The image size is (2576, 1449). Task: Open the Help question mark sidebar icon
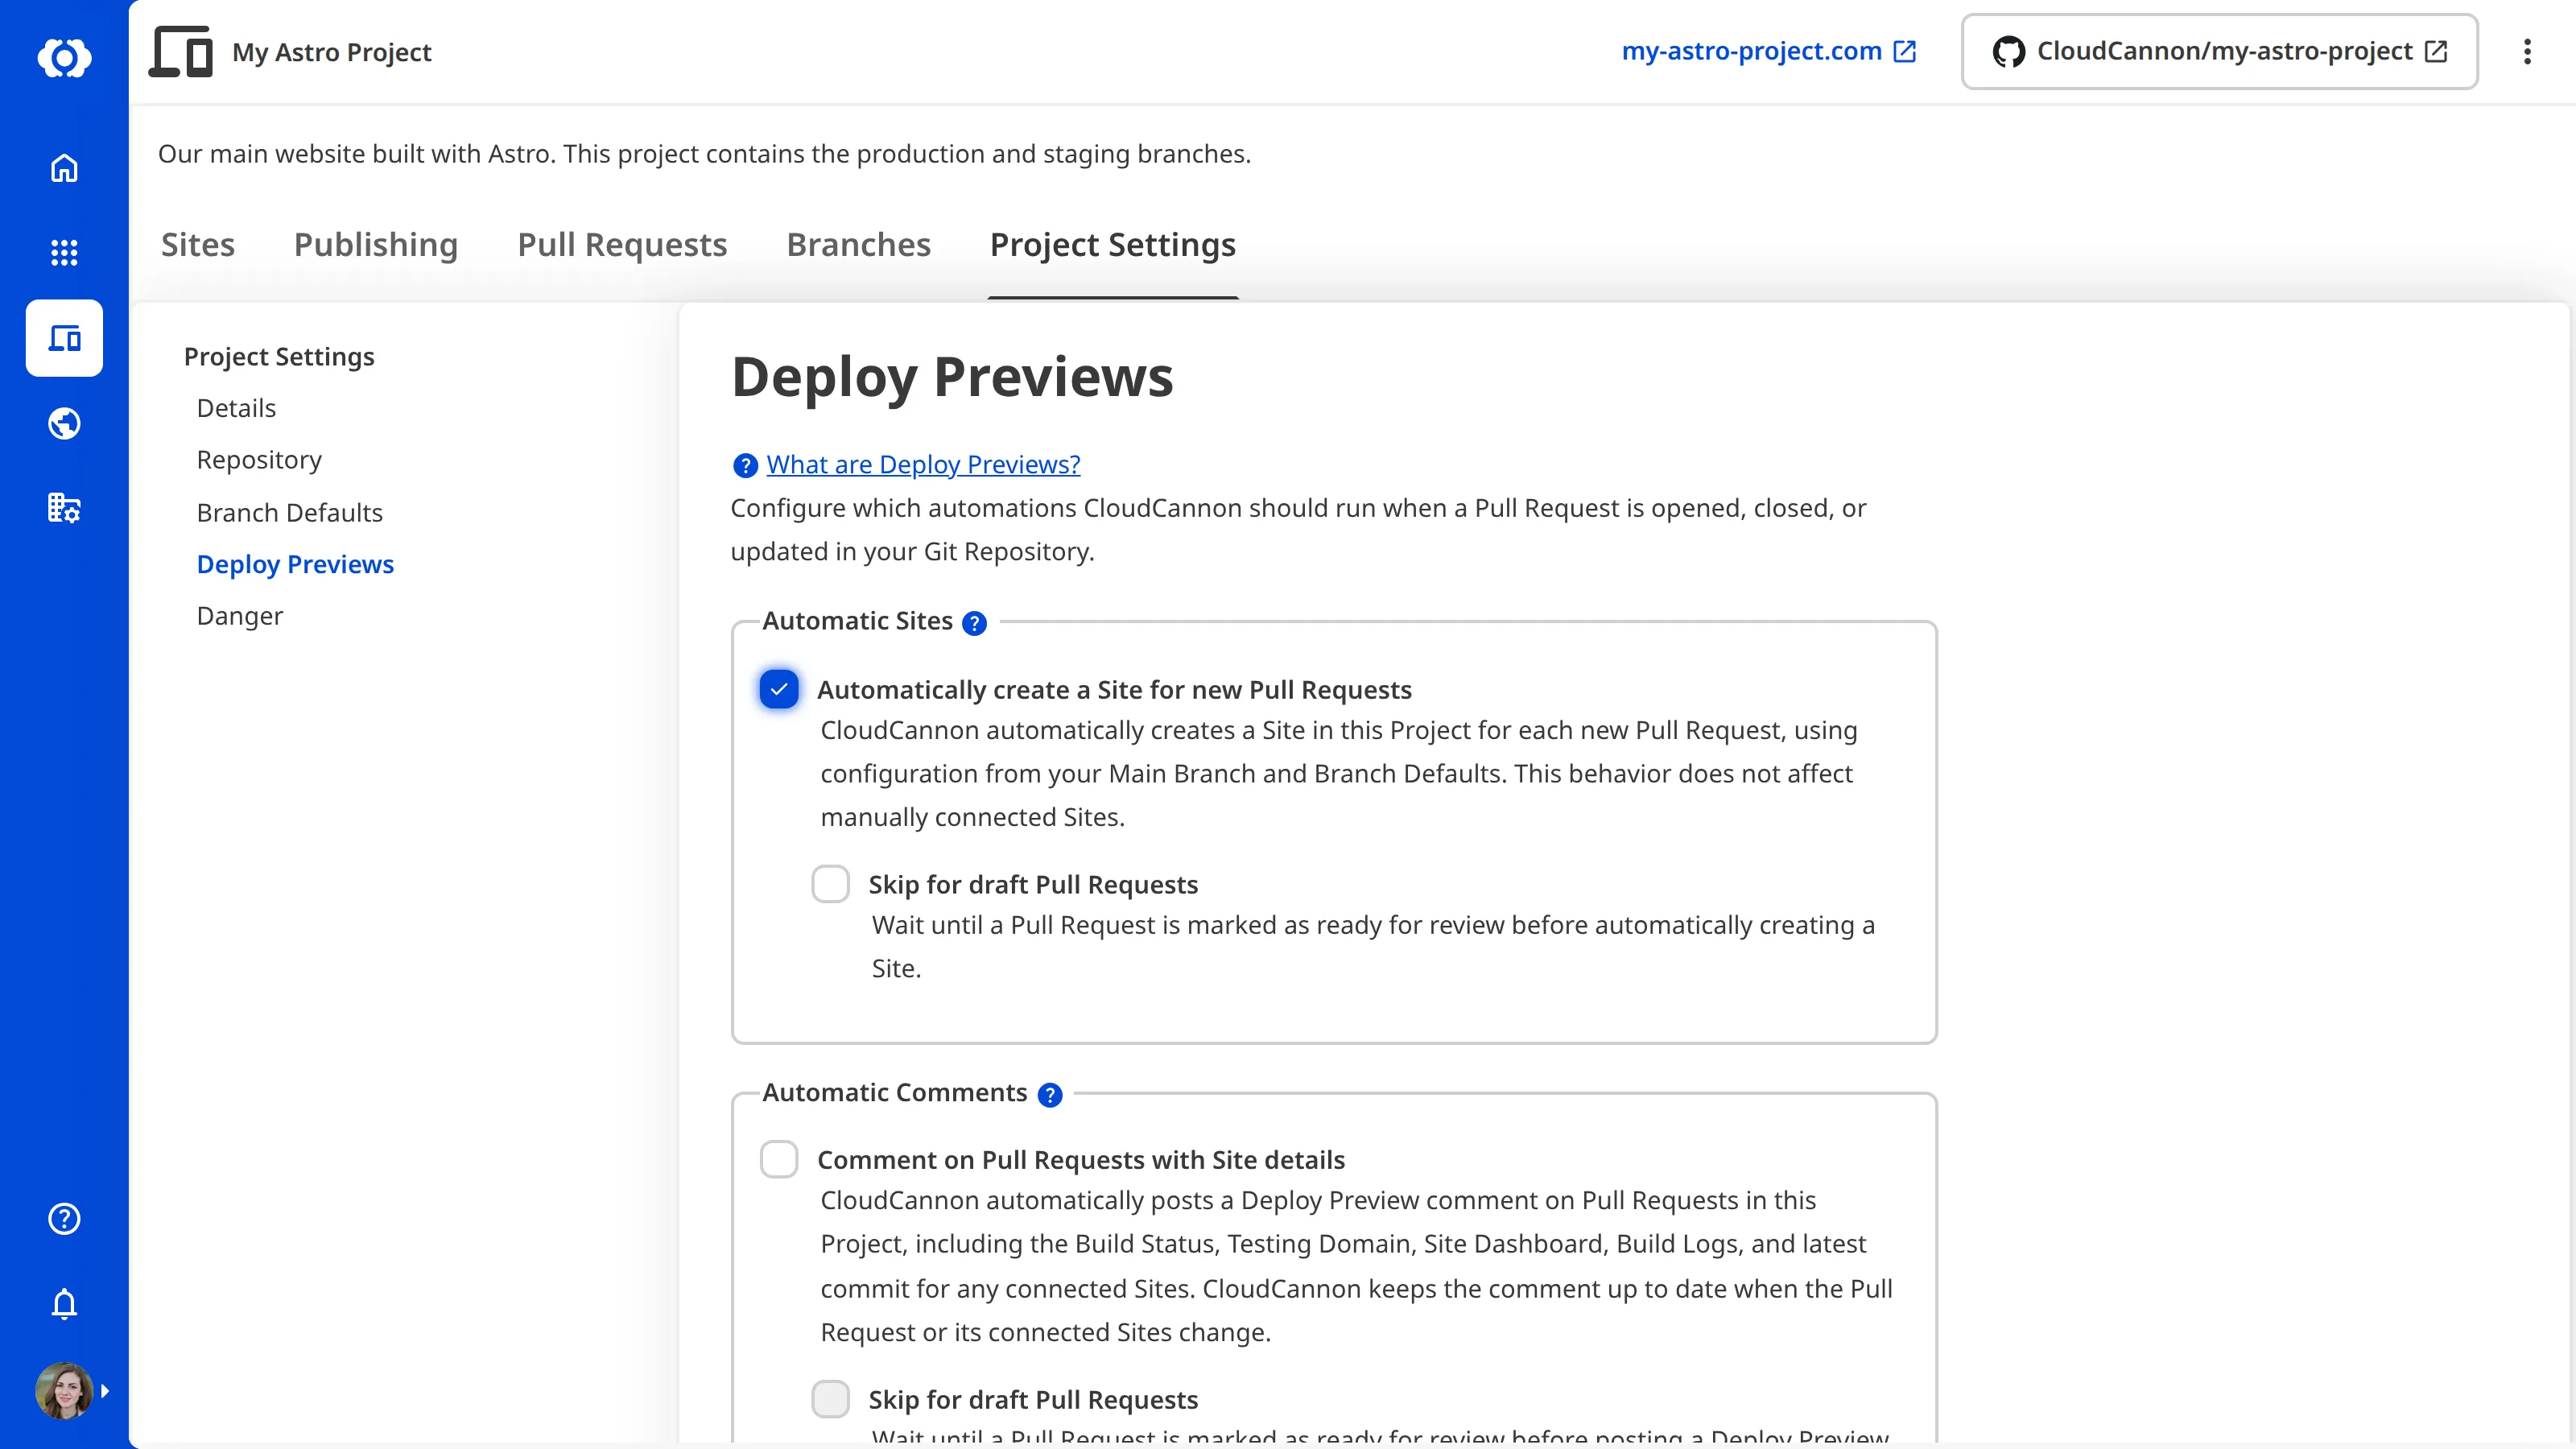[64, 1218]
